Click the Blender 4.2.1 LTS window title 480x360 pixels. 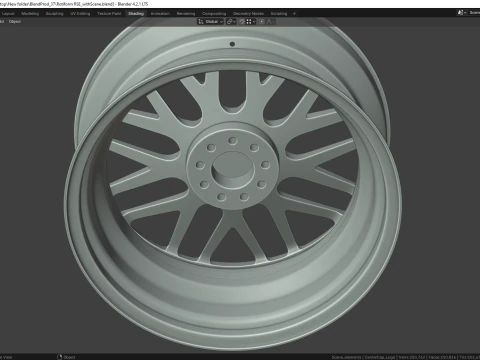point(133,4)
